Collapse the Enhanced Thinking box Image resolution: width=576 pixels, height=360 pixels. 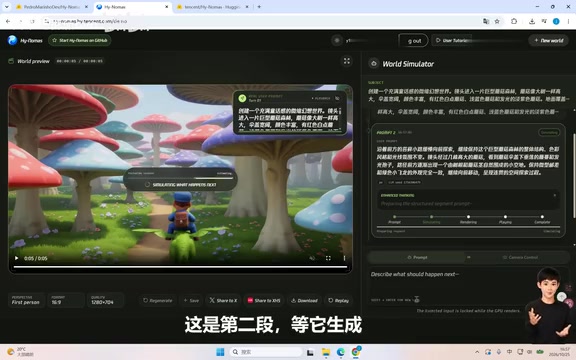(x=554, y=195)
